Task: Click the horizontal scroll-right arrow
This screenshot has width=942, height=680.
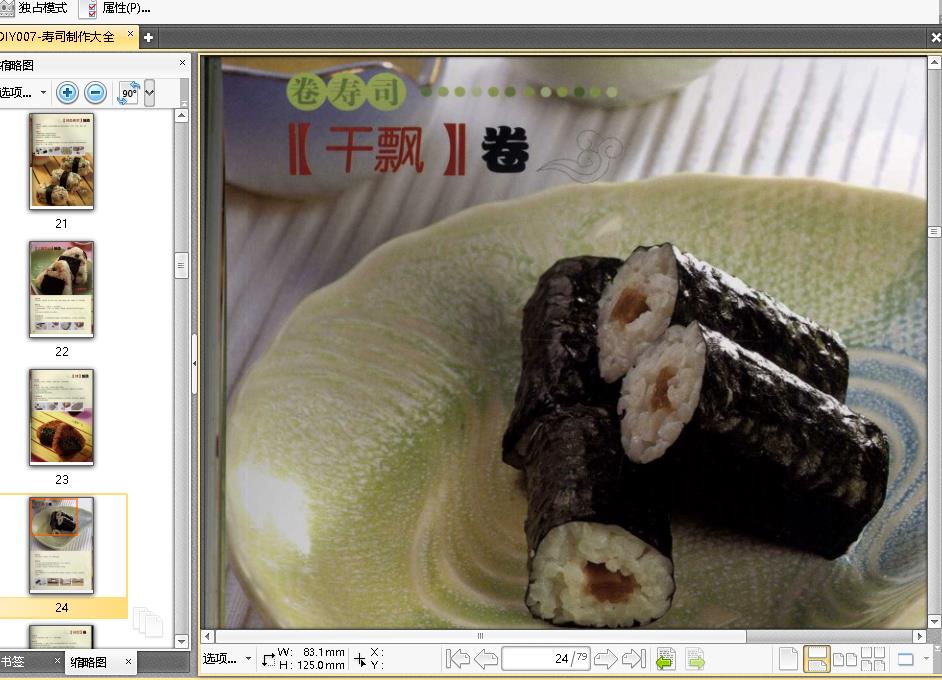Action: [919, 636]
